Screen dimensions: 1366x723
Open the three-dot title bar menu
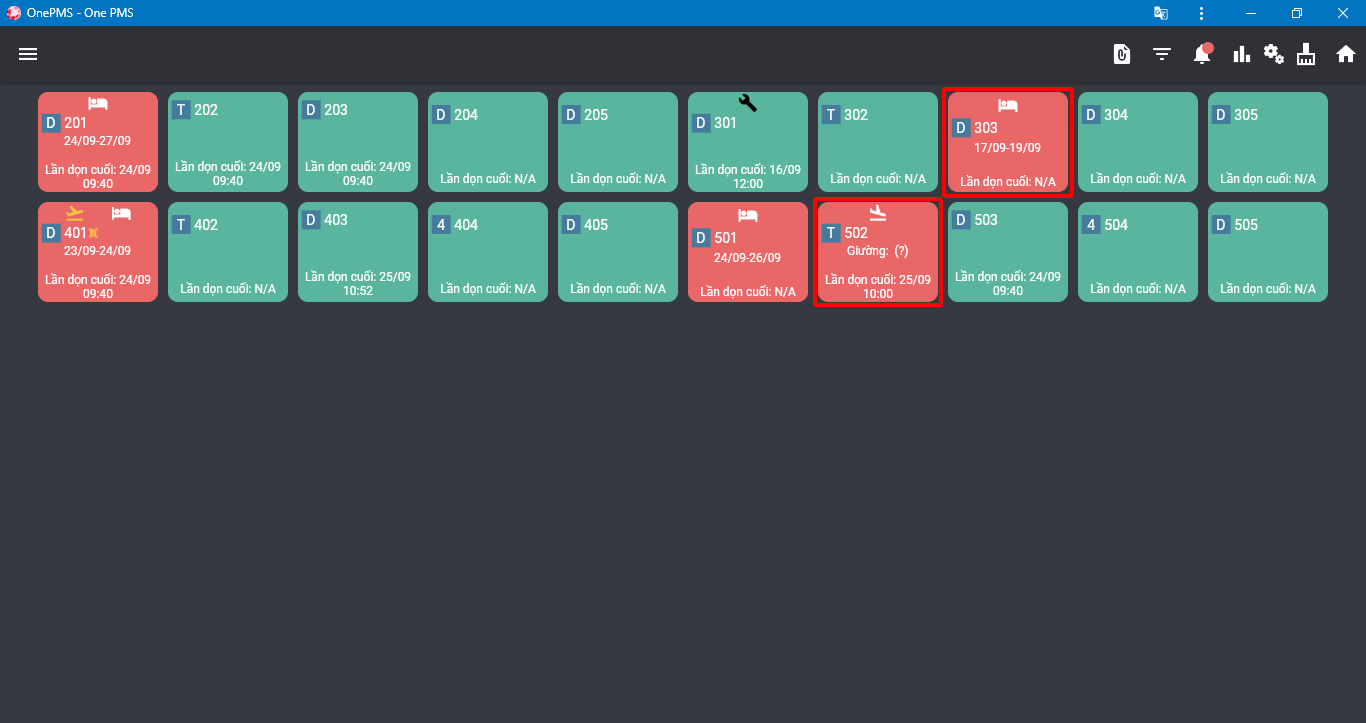click(1201, 13)
